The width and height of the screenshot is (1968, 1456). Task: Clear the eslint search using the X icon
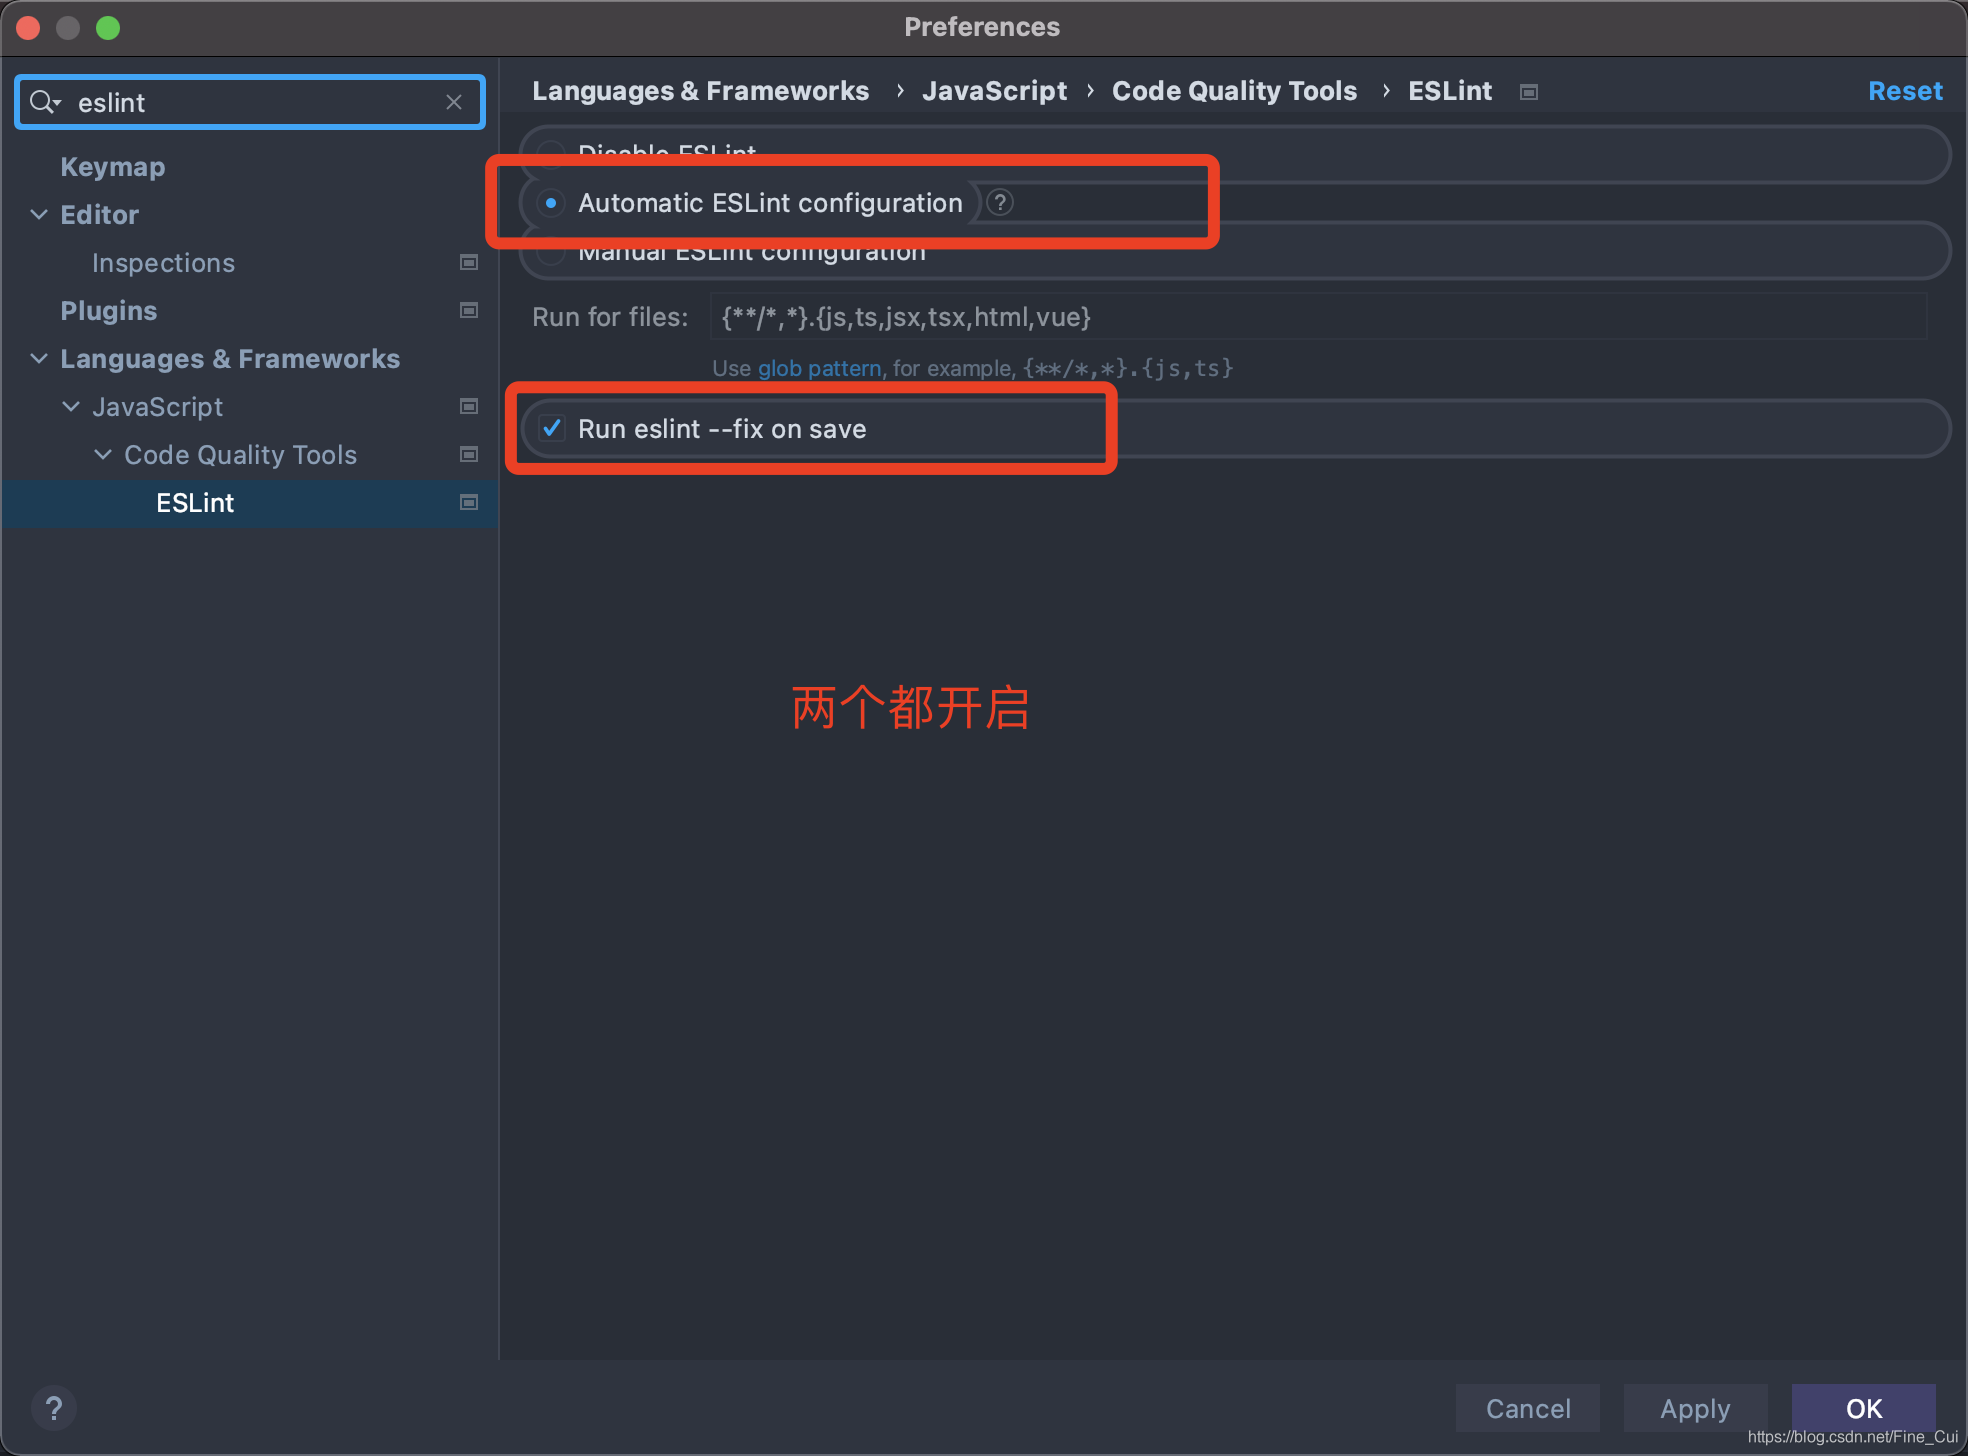coord(454,102)
